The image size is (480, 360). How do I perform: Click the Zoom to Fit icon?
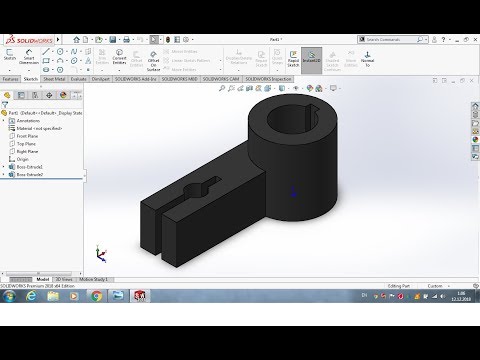click(222, 88)
